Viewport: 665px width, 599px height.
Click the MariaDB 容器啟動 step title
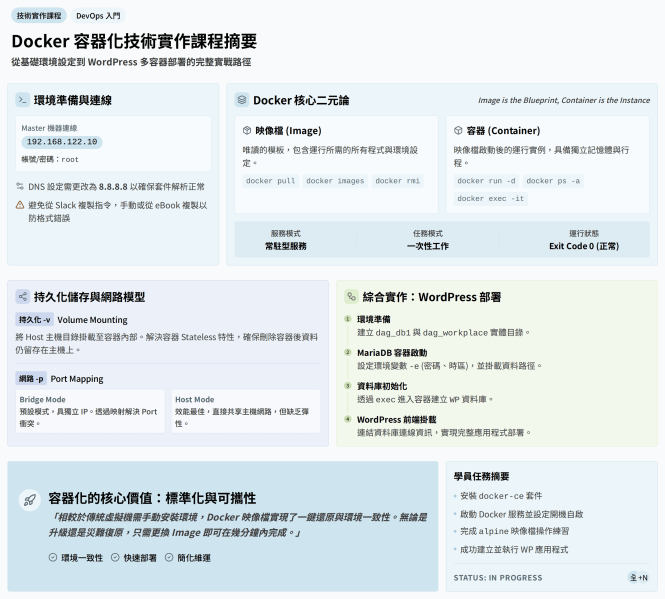tap(392, 353)
